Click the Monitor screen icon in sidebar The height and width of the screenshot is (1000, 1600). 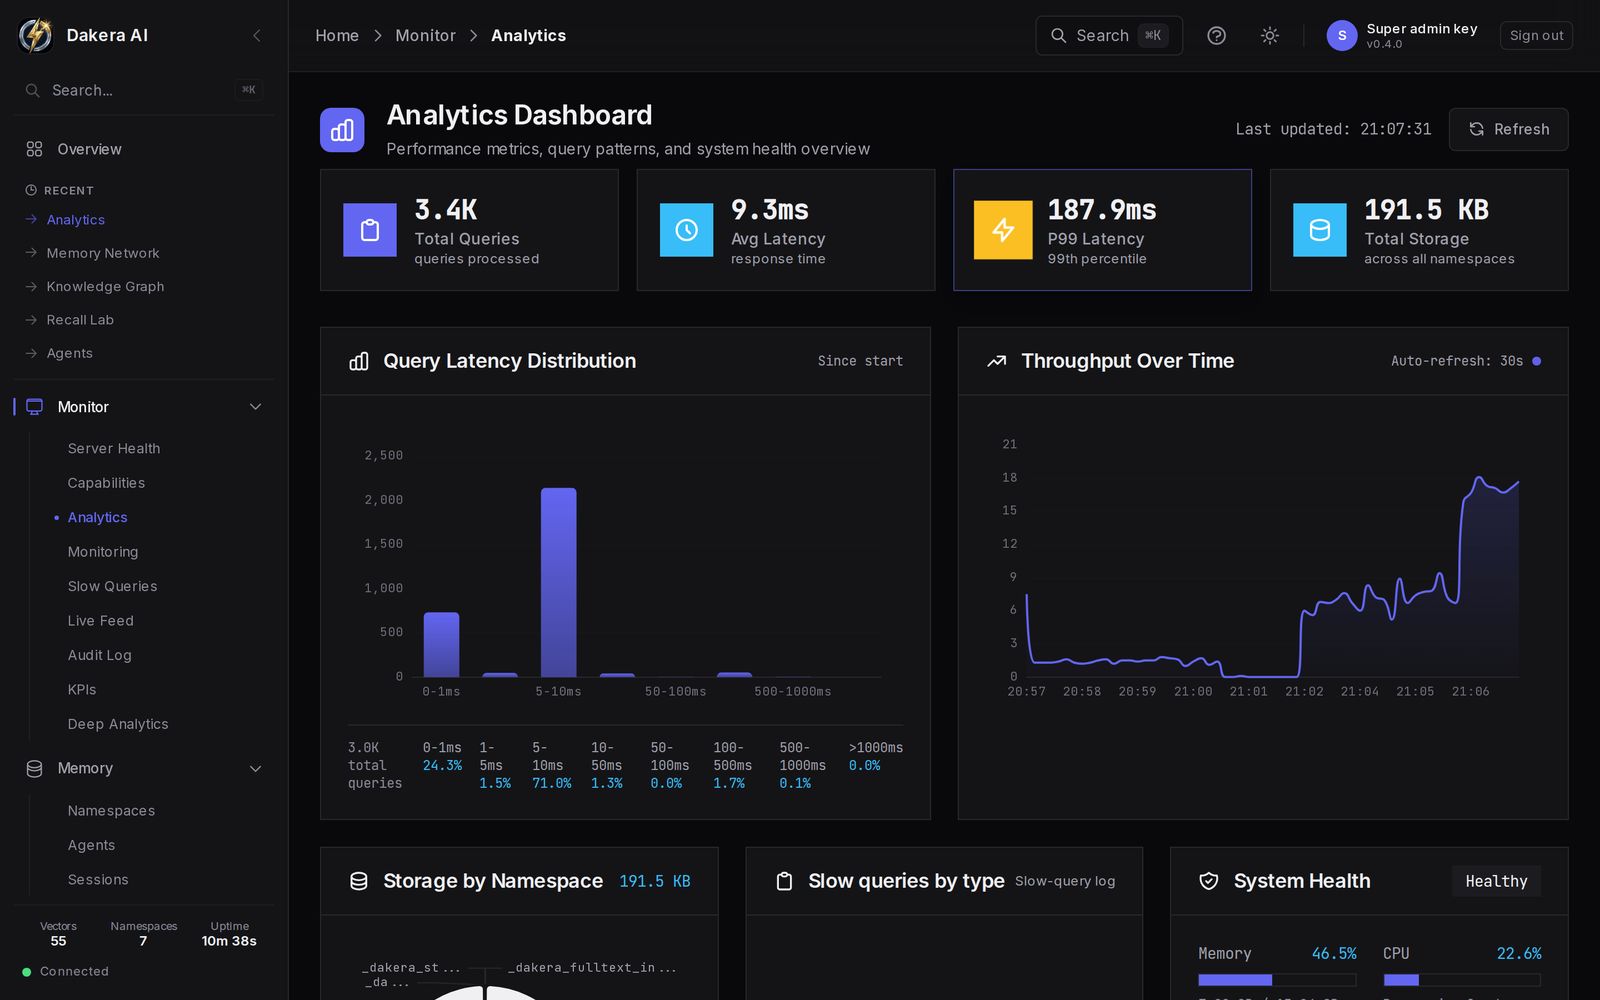point(34,407)
